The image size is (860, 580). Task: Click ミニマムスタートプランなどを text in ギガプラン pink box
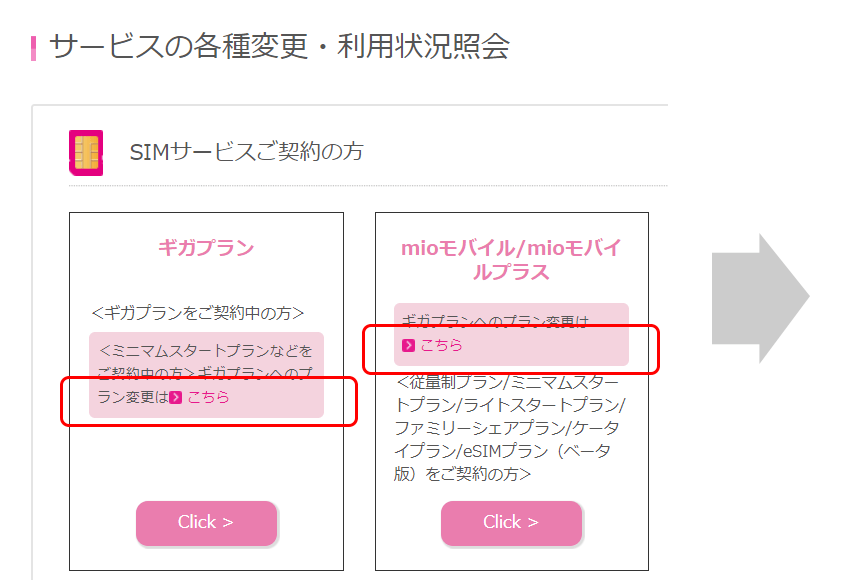[x=207, y=351]
